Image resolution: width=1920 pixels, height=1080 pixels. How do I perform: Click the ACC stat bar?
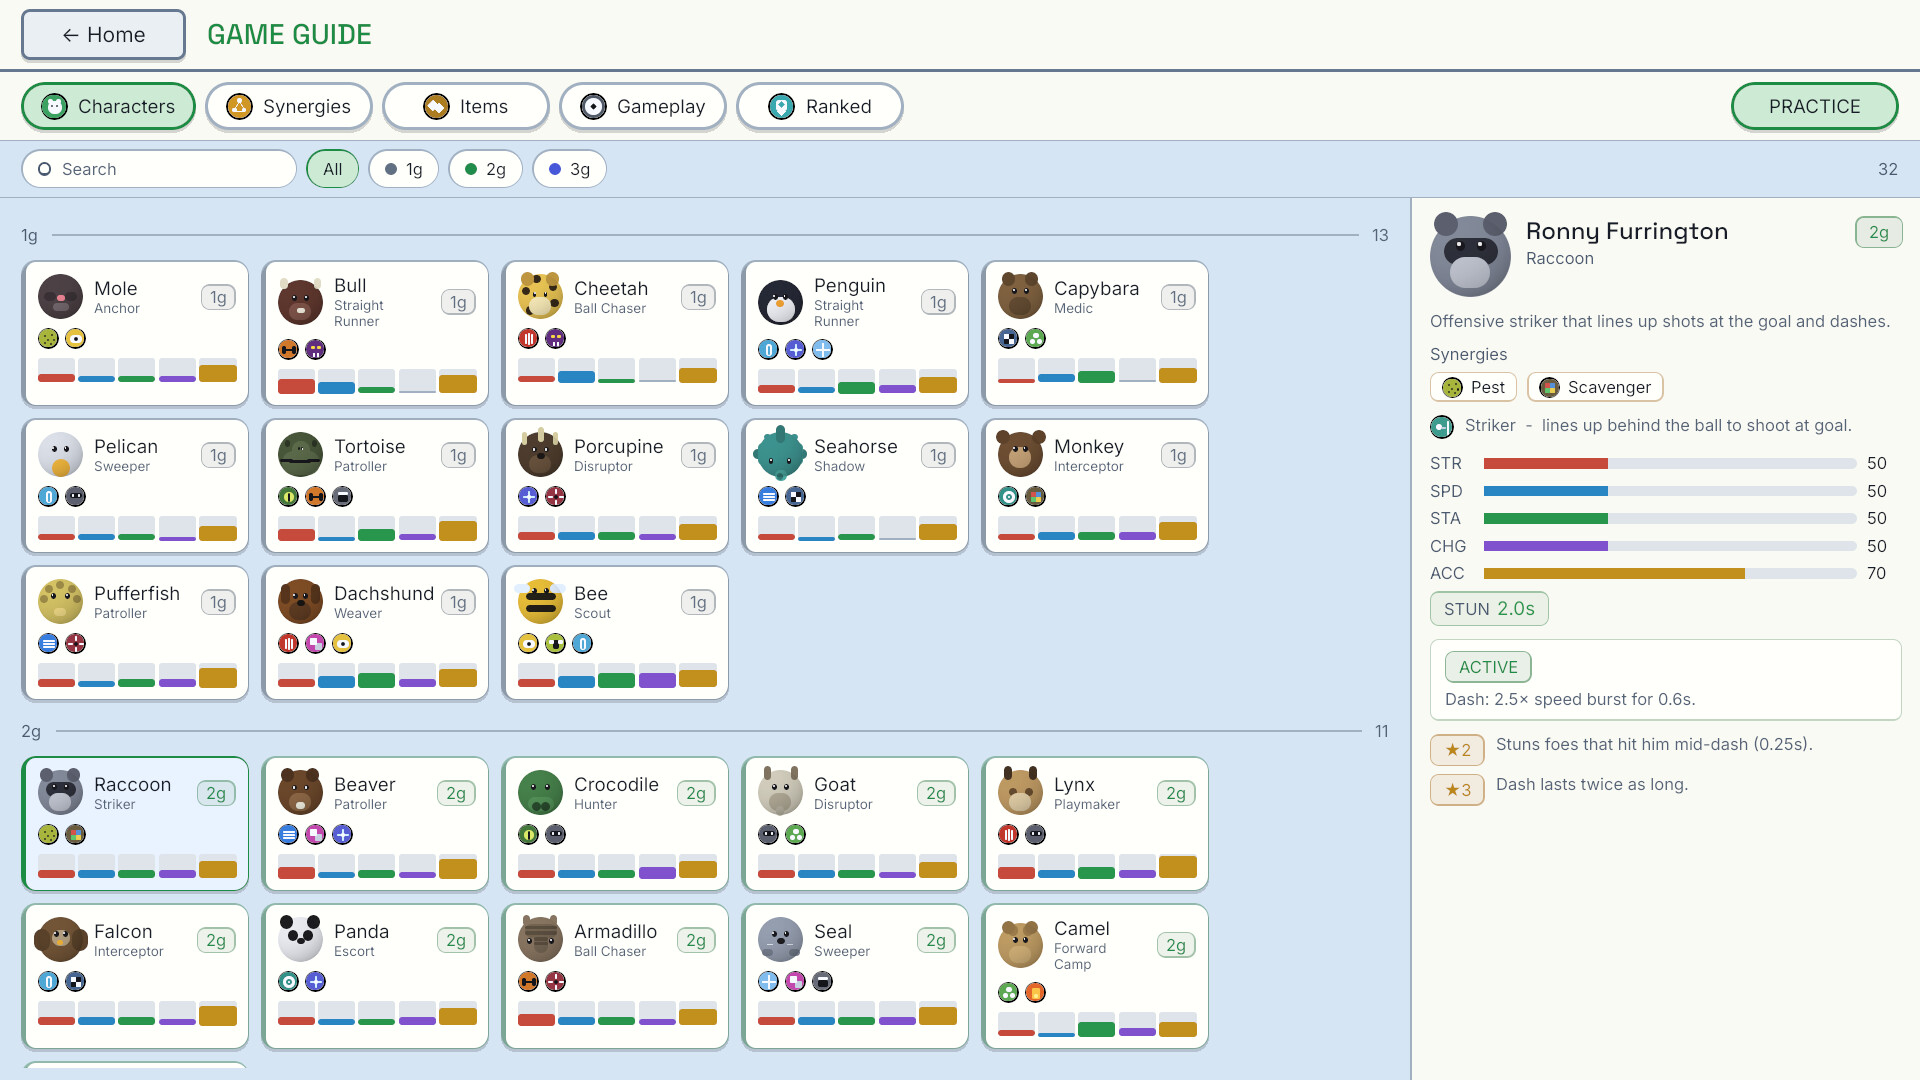(1670, 574)
